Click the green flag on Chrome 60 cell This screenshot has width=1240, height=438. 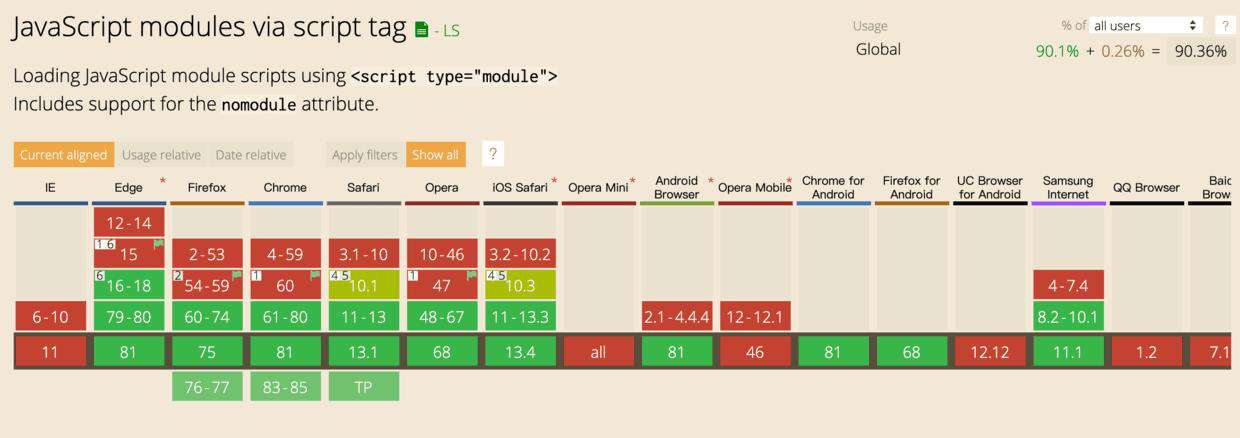point(315,275)
